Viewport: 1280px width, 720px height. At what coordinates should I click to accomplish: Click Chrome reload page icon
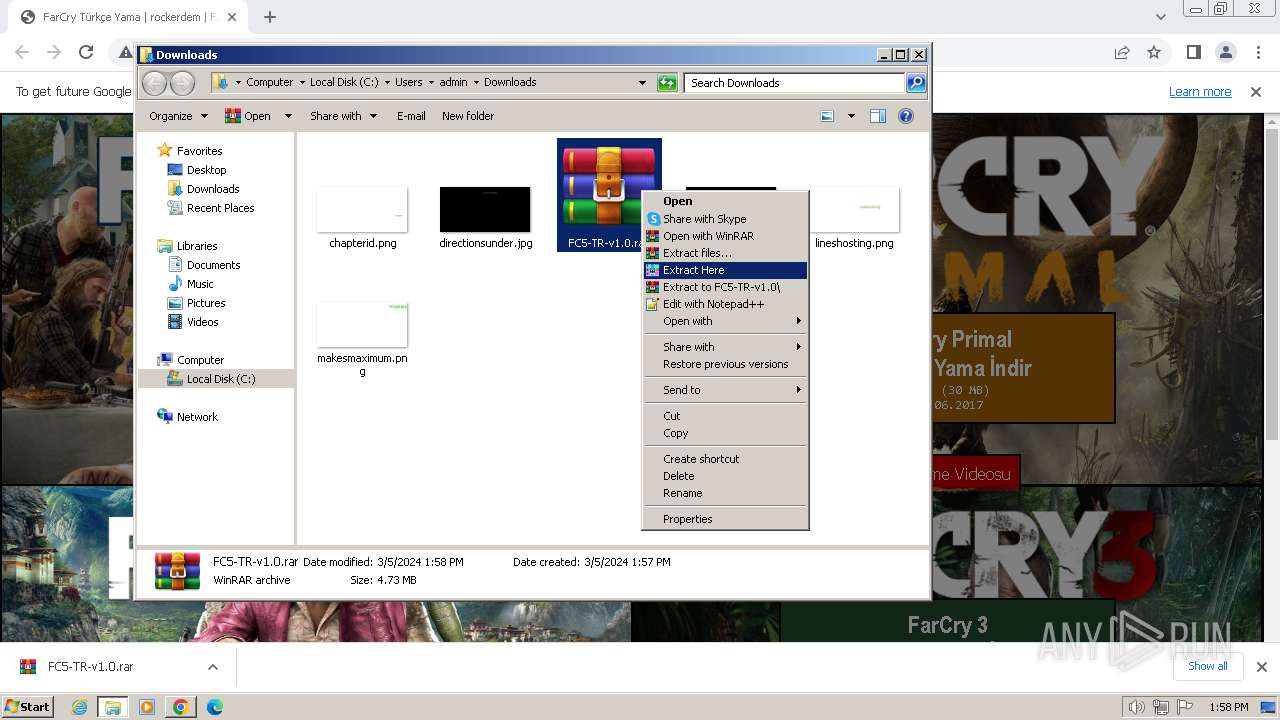86,53
